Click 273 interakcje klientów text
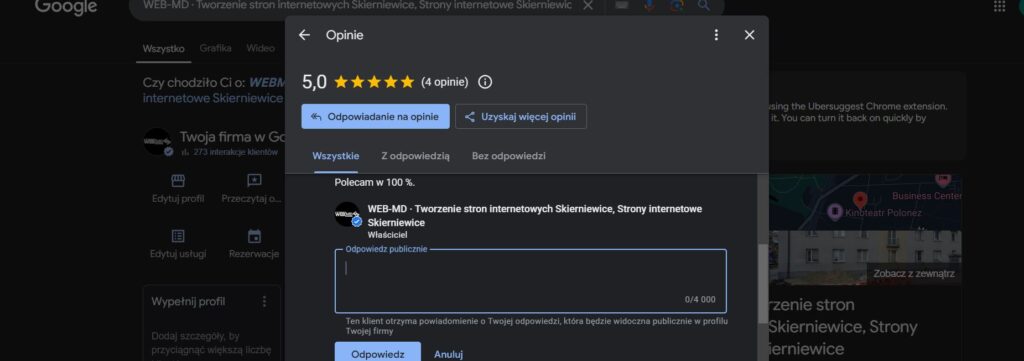Screen dimensions: 1024x361 [x=235, y=152]
